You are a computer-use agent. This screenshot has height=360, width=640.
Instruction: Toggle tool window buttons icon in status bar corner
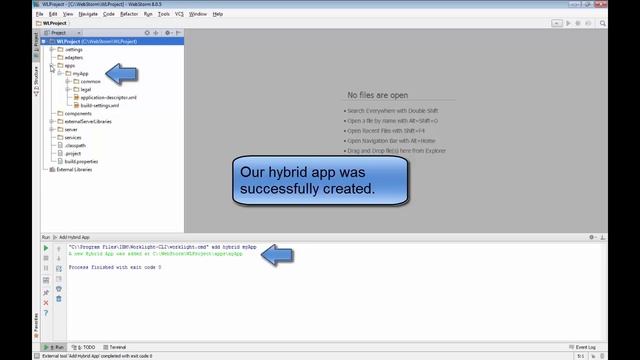(37, 356)
